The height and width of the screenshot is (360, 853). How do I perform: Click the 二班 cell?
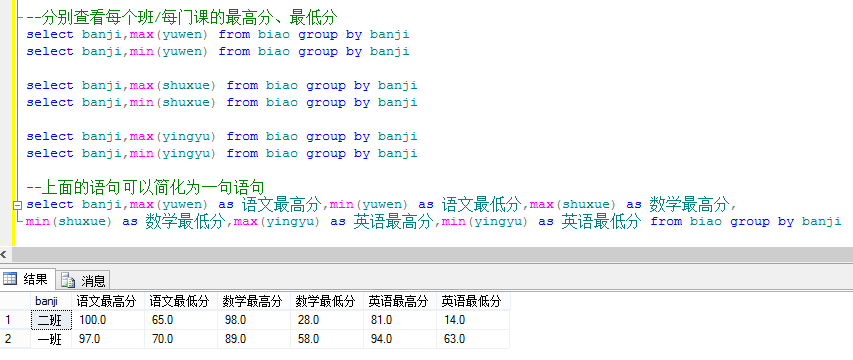[x=51, y=320]
